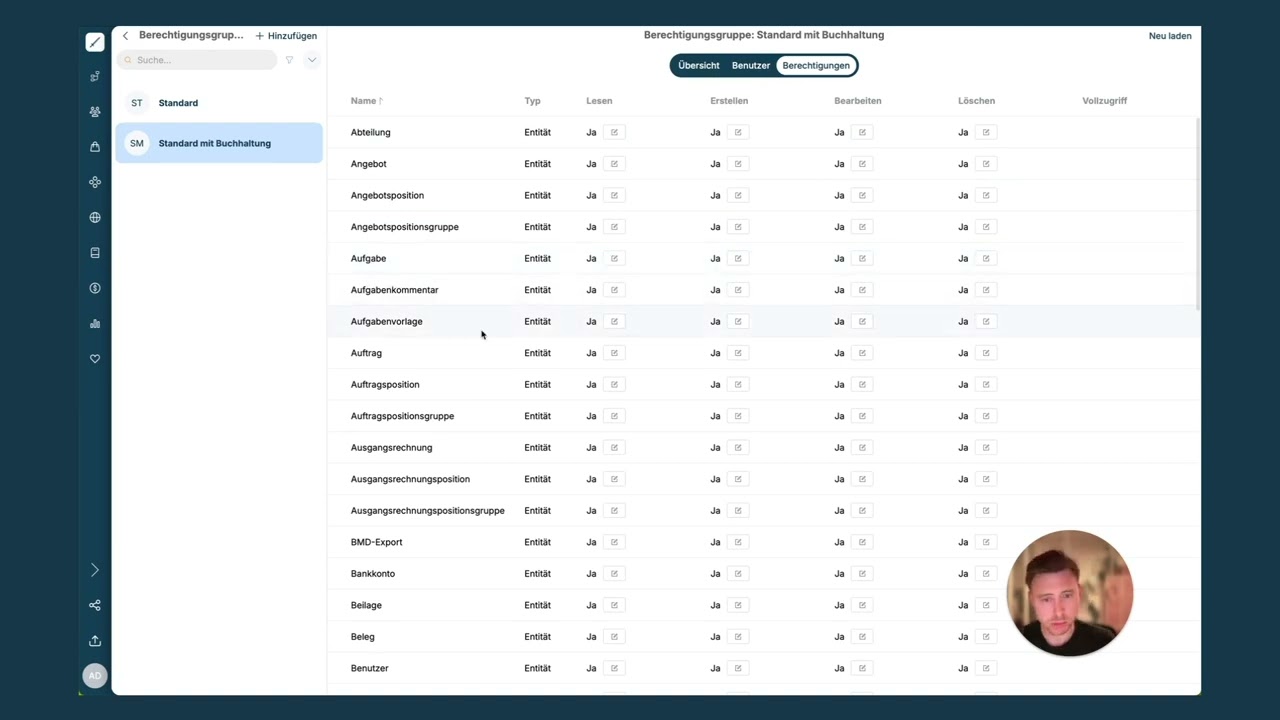Switch to the Berechtigungen tab

point(816,66)
